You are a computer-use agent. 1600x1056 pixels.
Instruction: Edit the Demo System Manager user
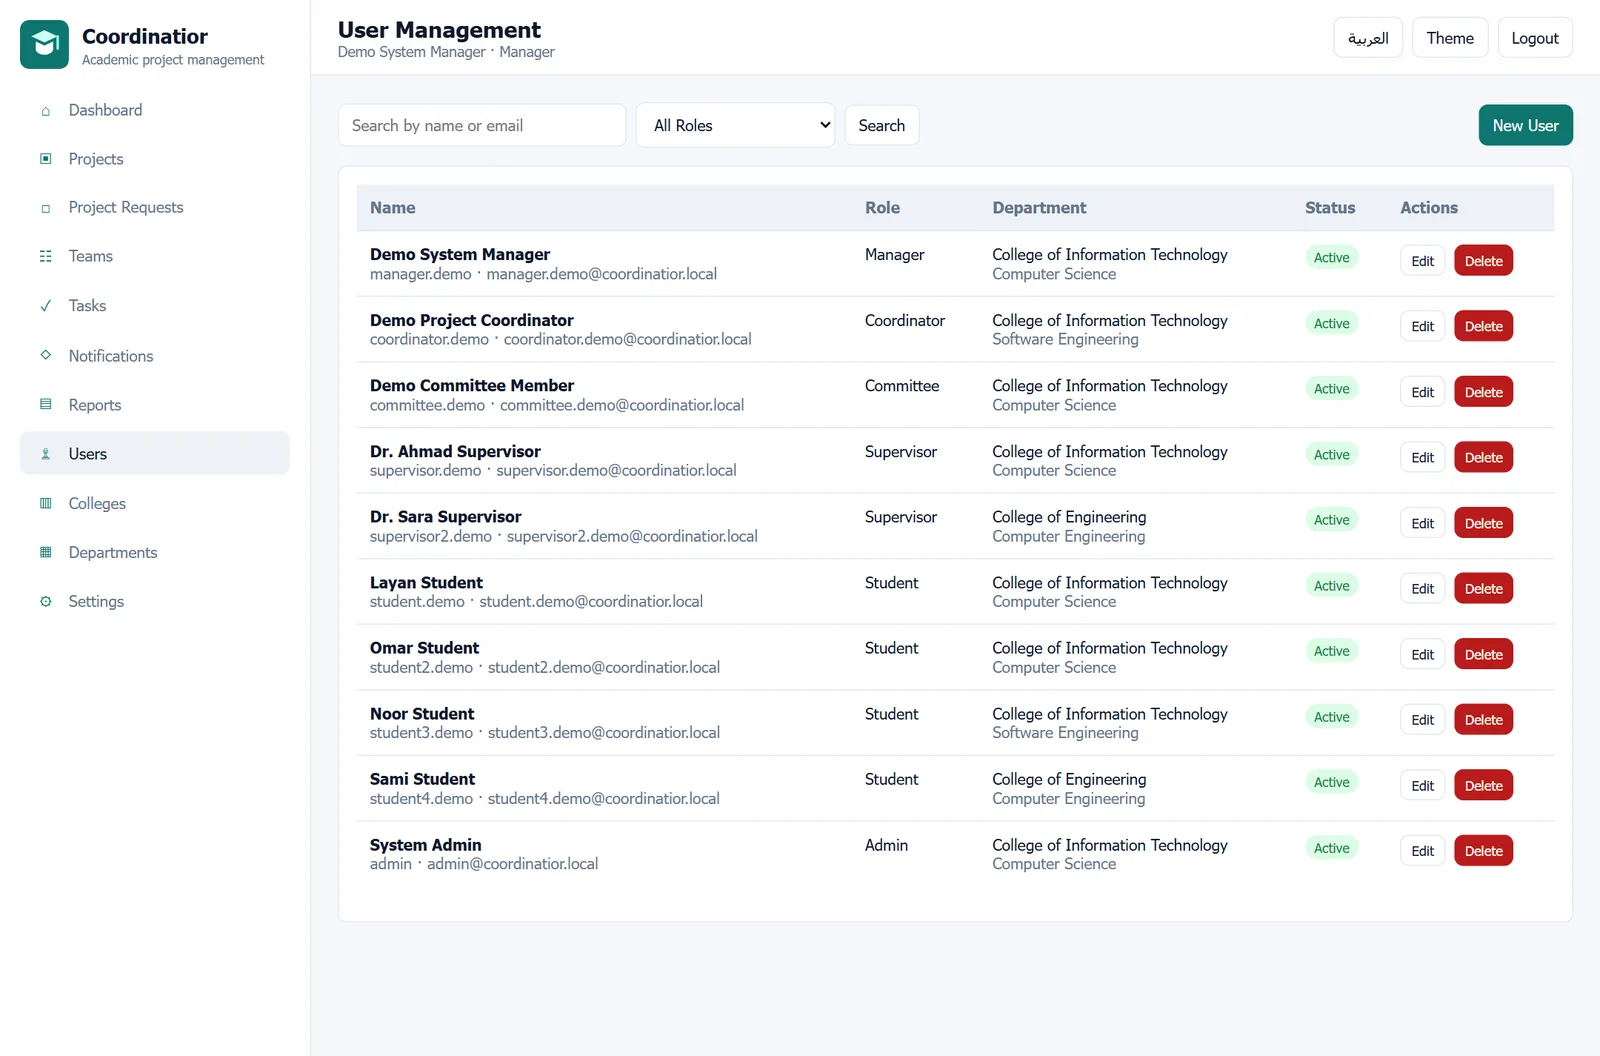(1422, 261)
